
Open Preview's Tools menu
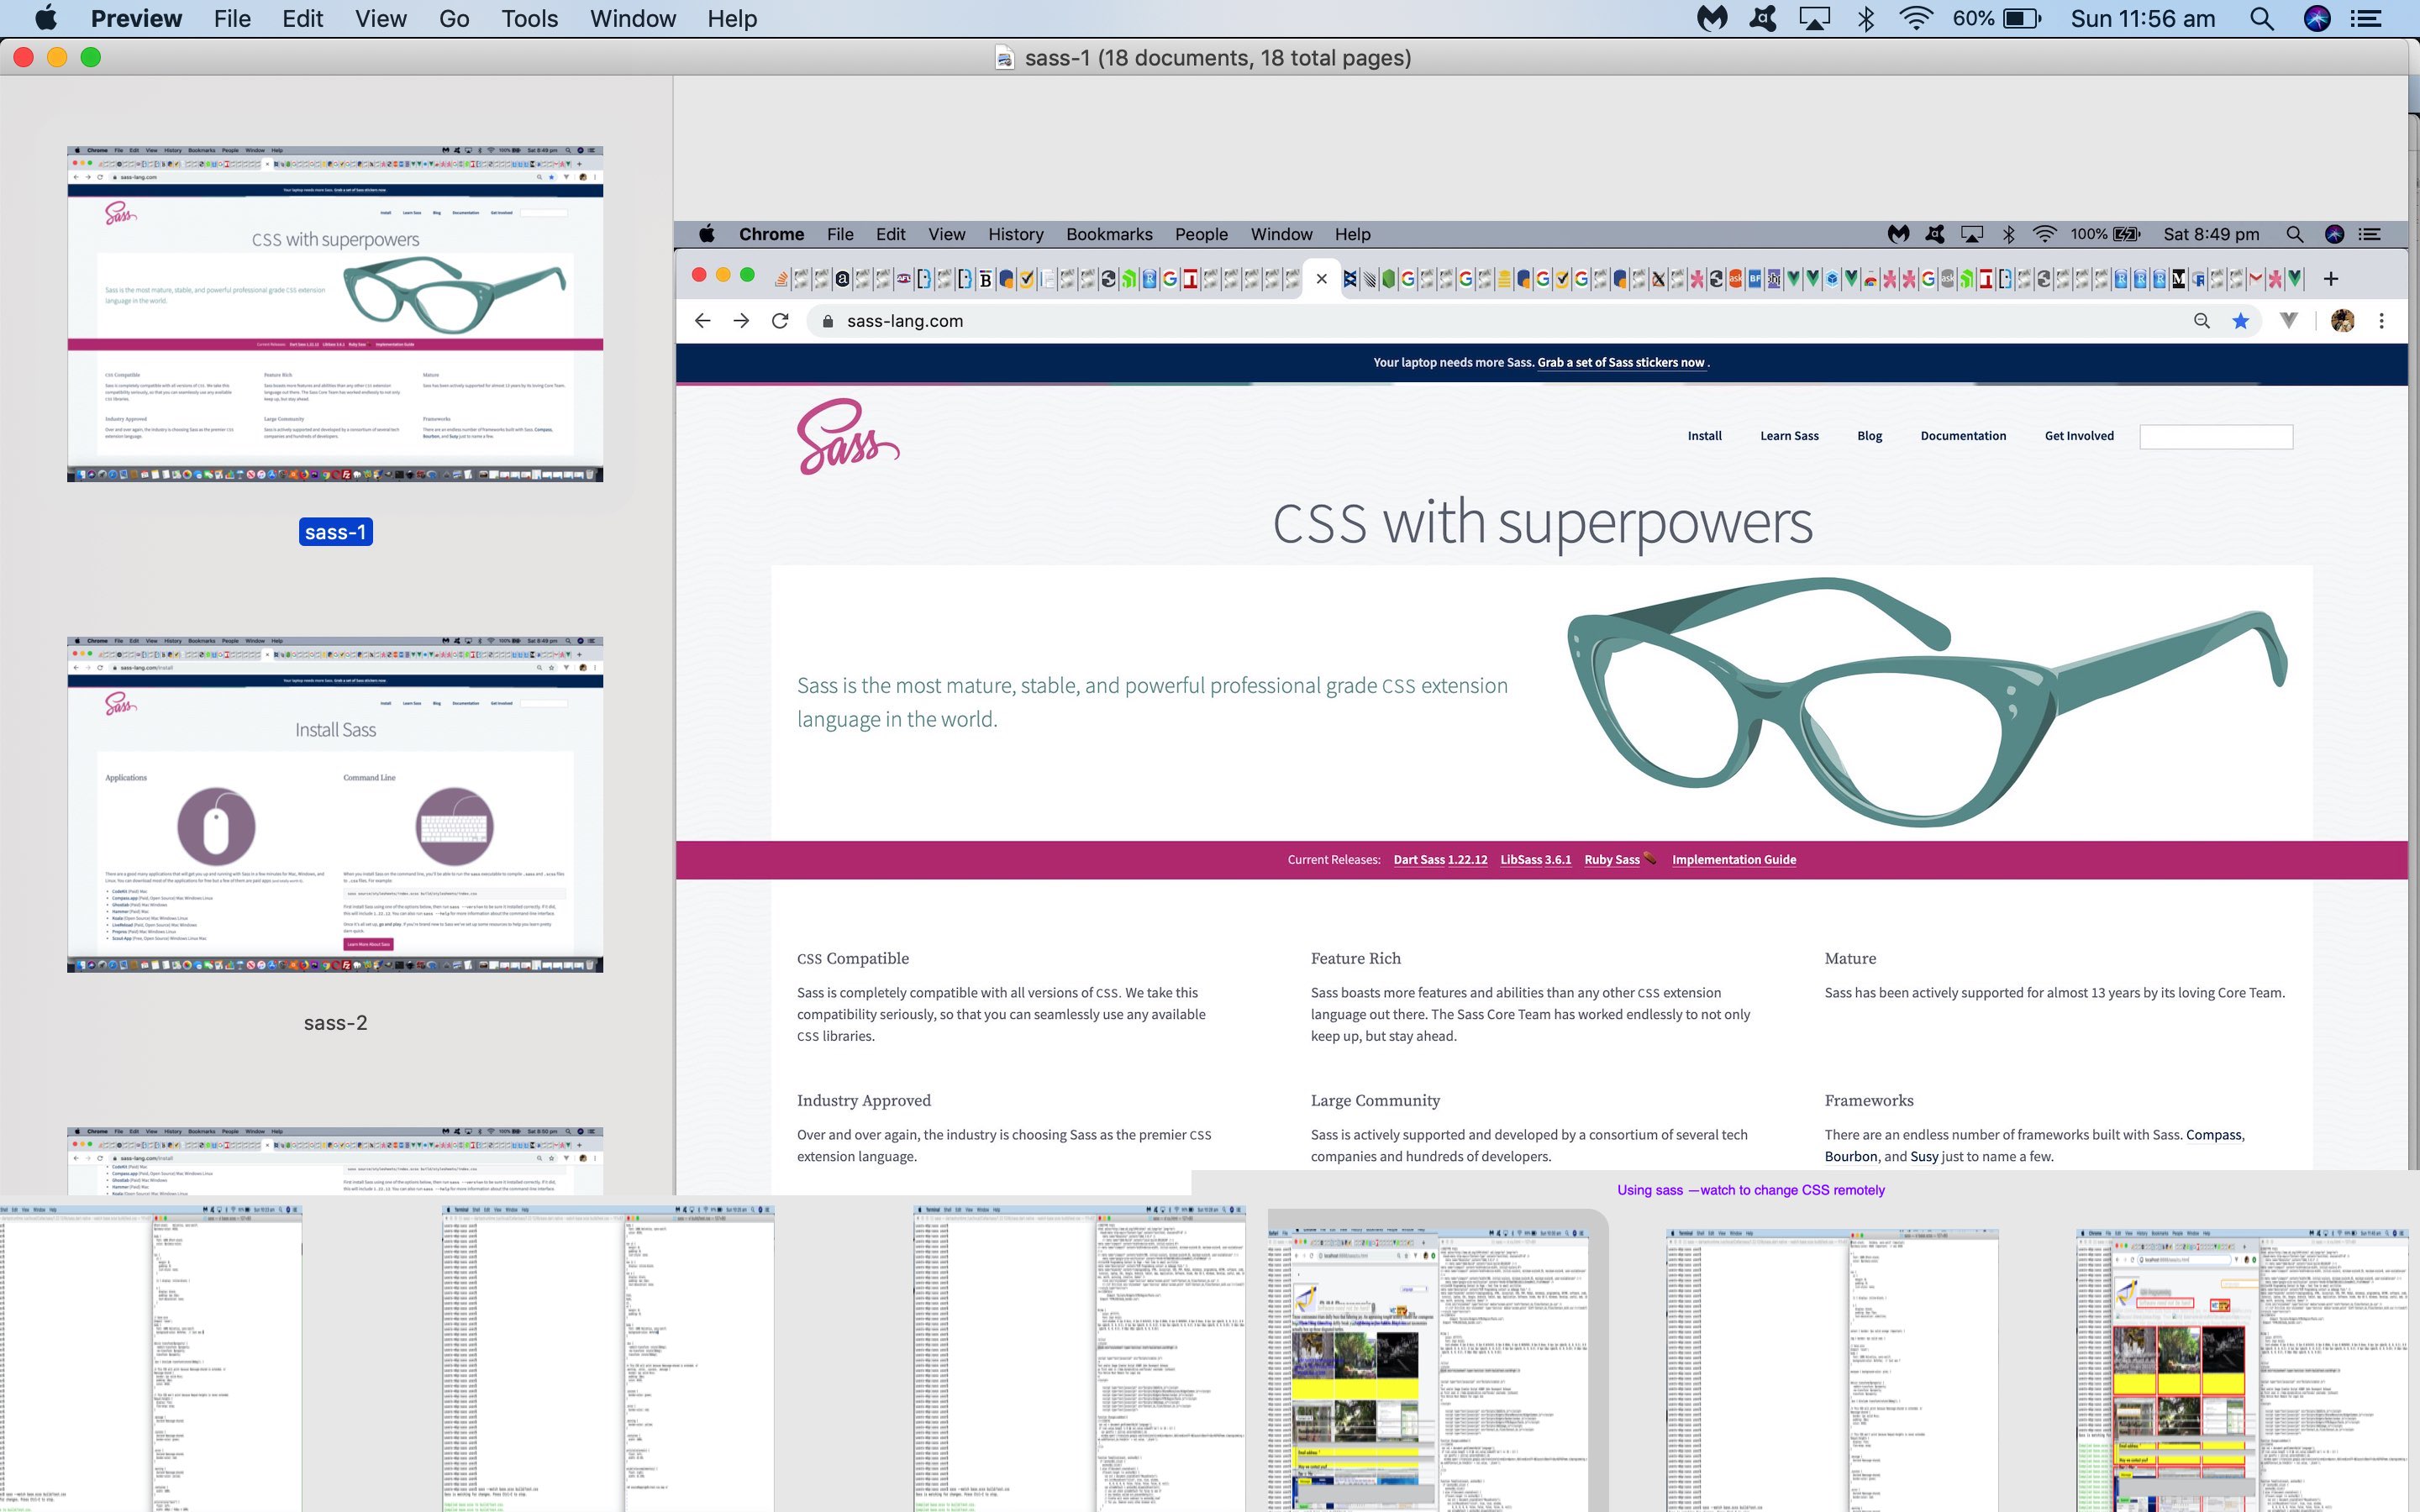click(529, 18)
